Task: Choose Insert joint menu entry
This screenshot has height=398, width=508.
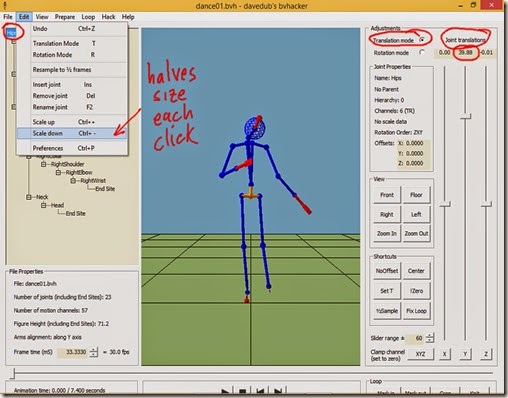Action: [x=72, y=85]
